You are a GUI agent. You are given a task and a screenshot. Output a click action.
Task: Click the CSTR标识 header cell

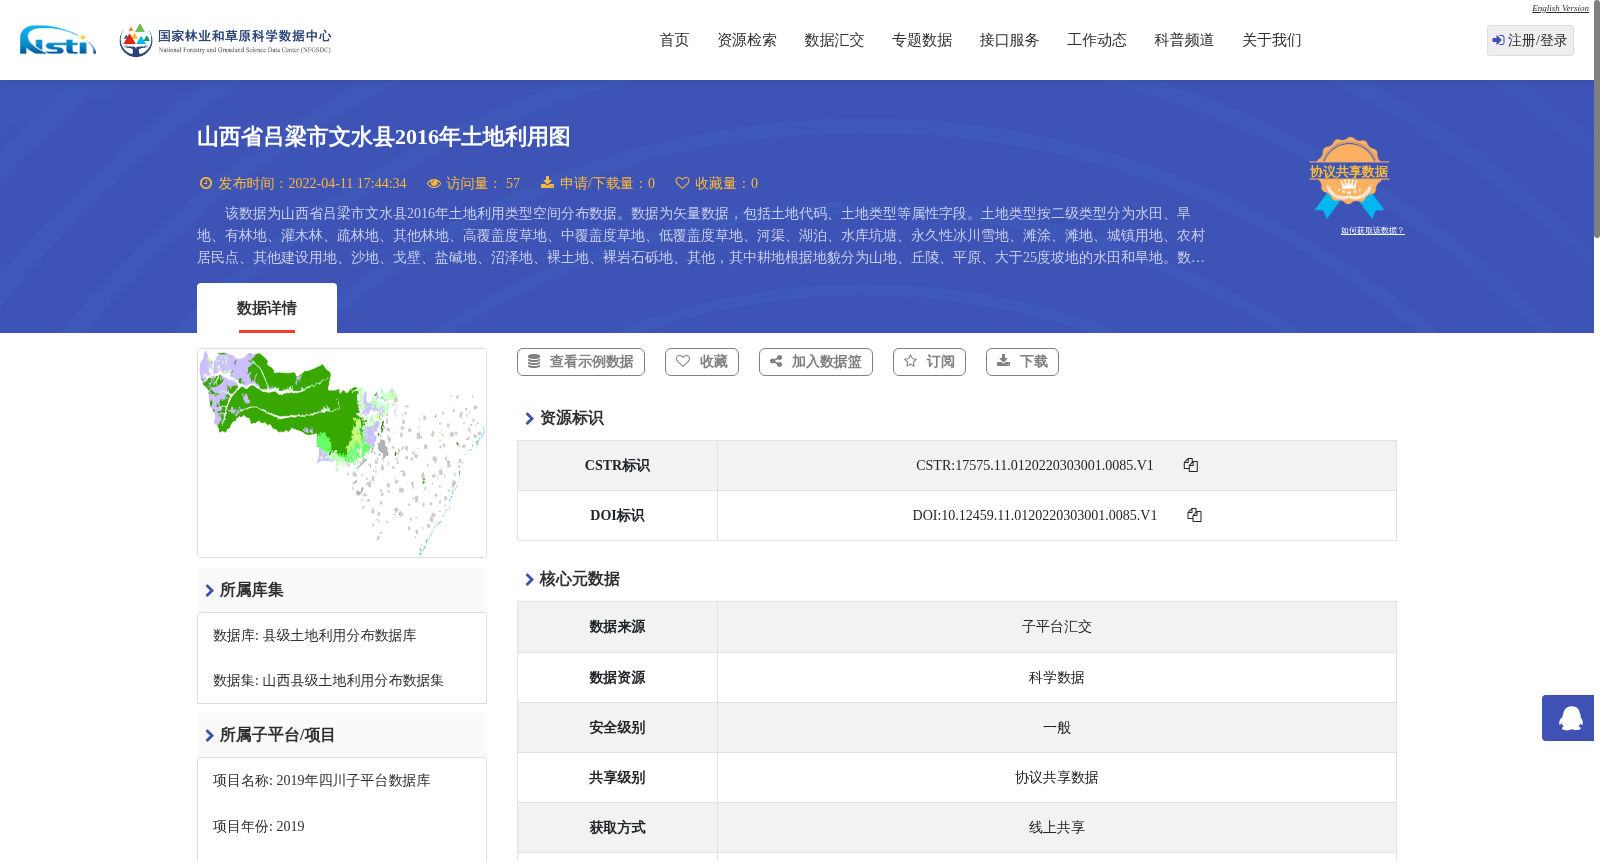click(x=617, y=466)
